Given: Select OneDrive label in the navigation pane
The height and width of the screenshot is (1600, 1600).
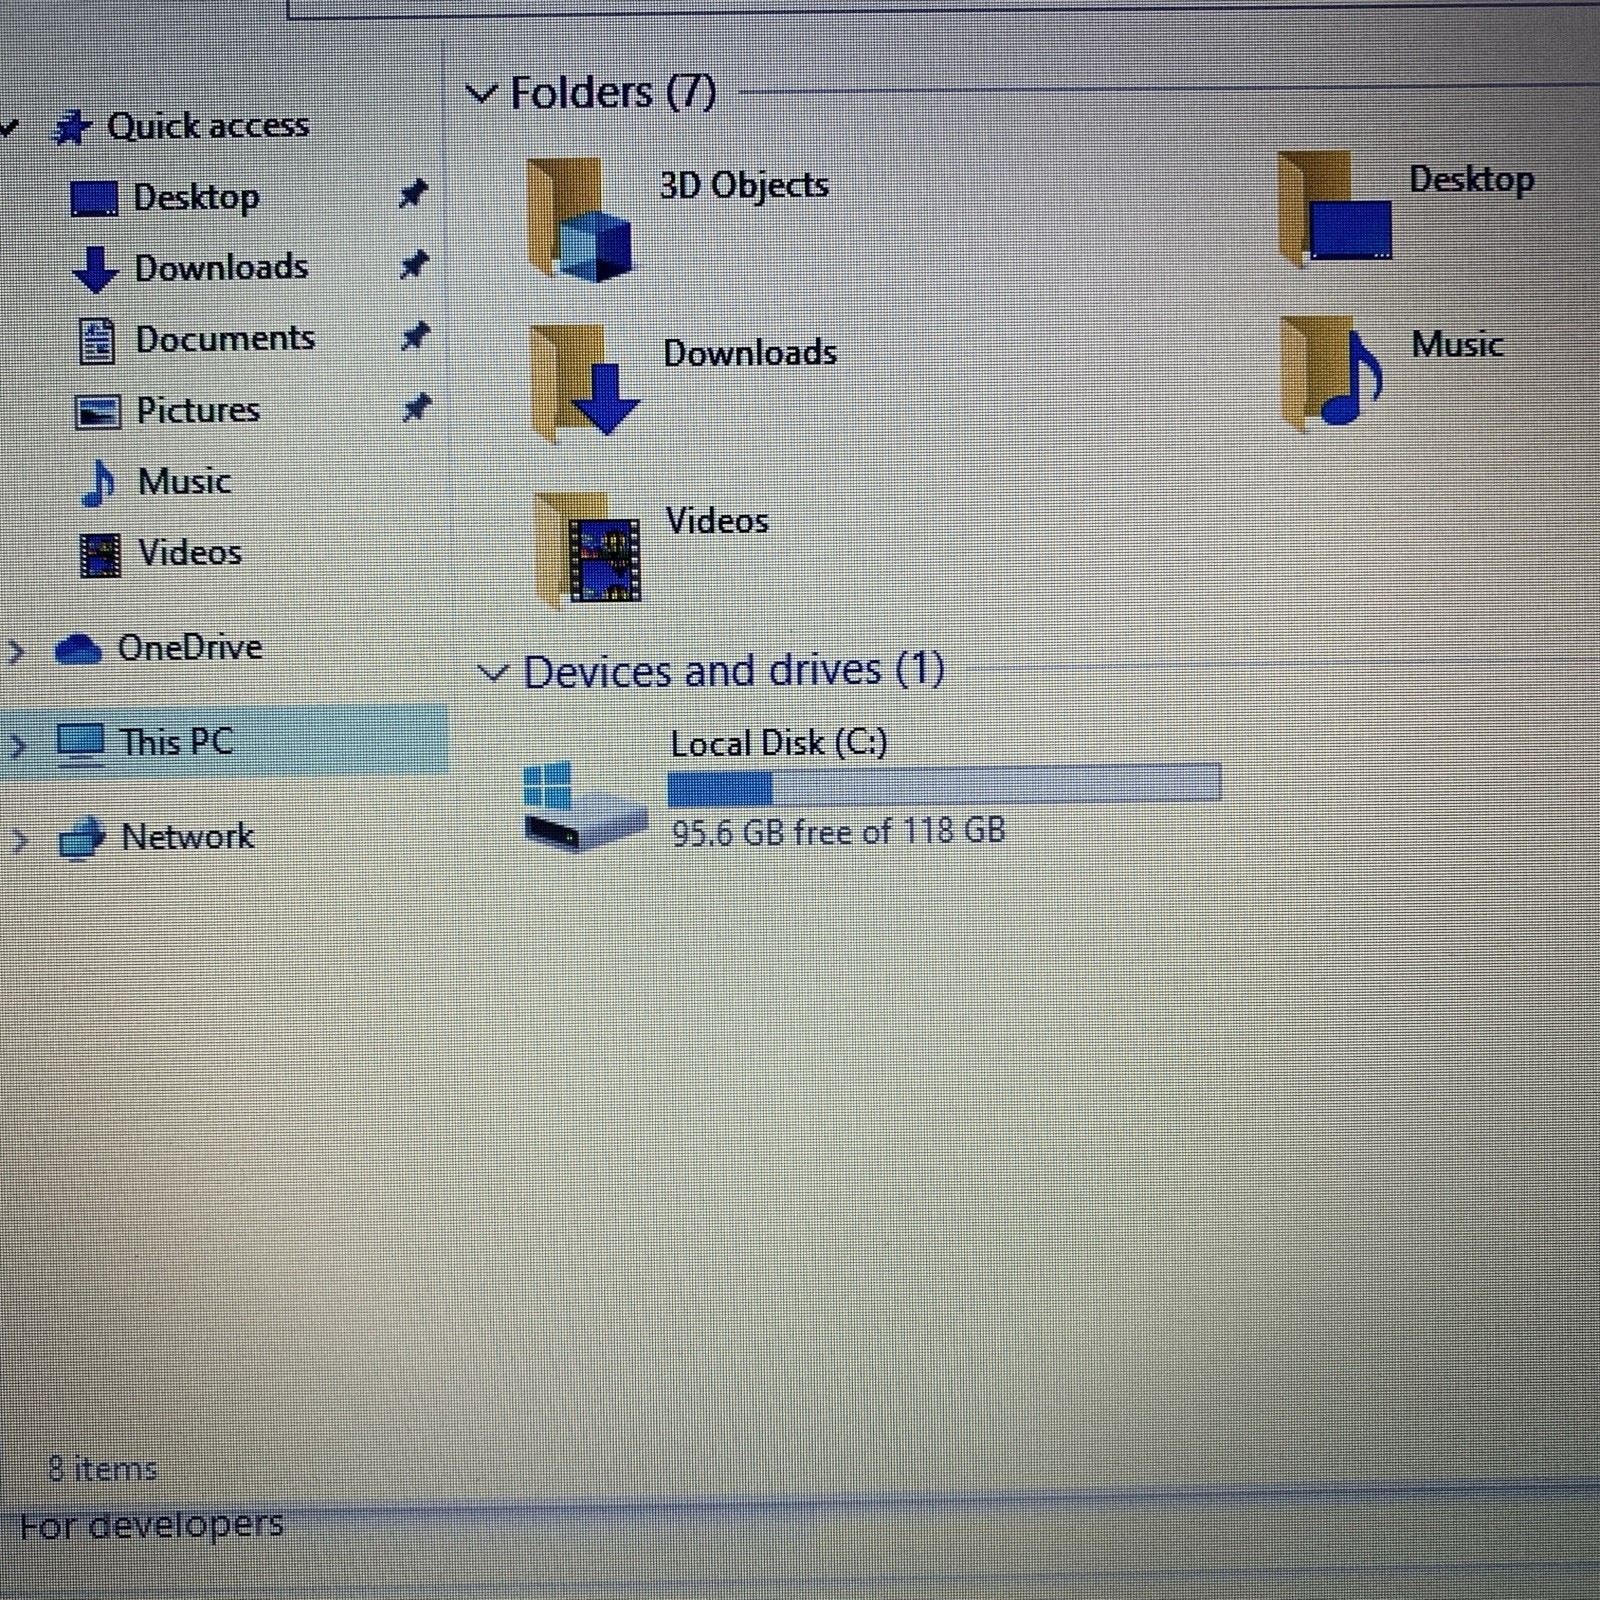Looking at the screenshot, I should coord(190,648).
